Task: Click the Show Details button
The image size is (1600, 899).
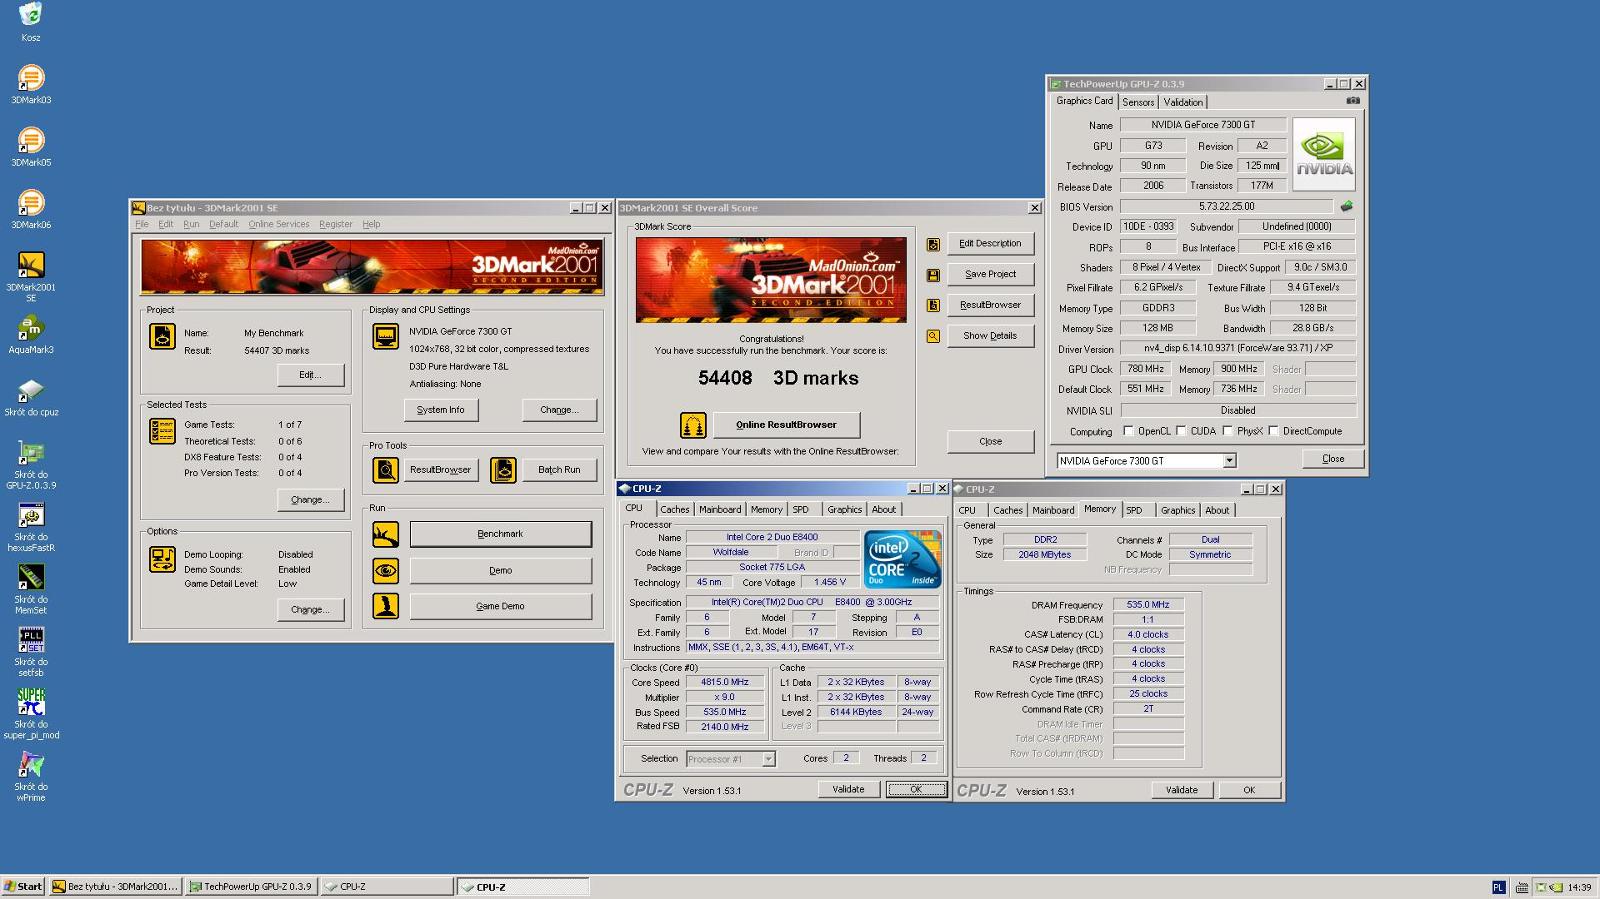Action: coord(990,336)
